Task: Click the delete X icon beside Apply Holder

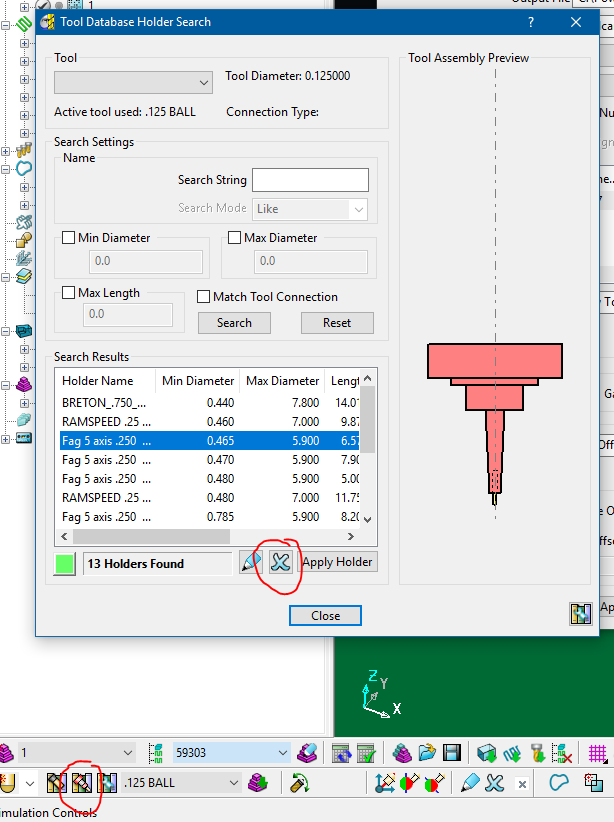Action: pyautogui.click(x=281, y=563)
